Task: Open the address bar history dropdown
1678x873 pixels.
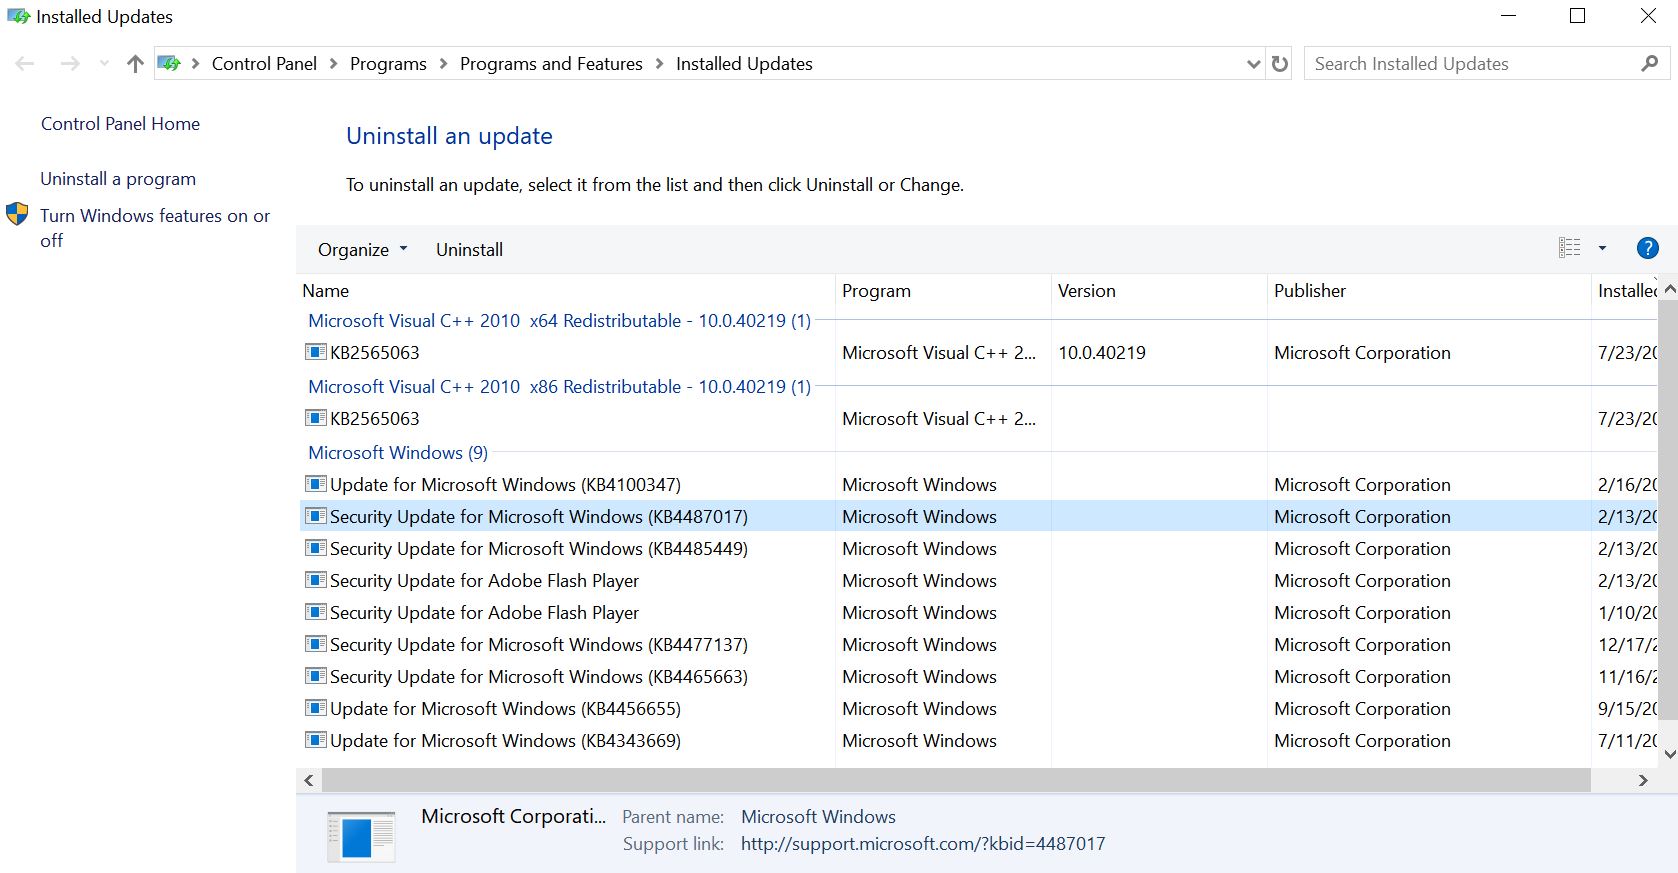Action: (x=1253, y=64)
